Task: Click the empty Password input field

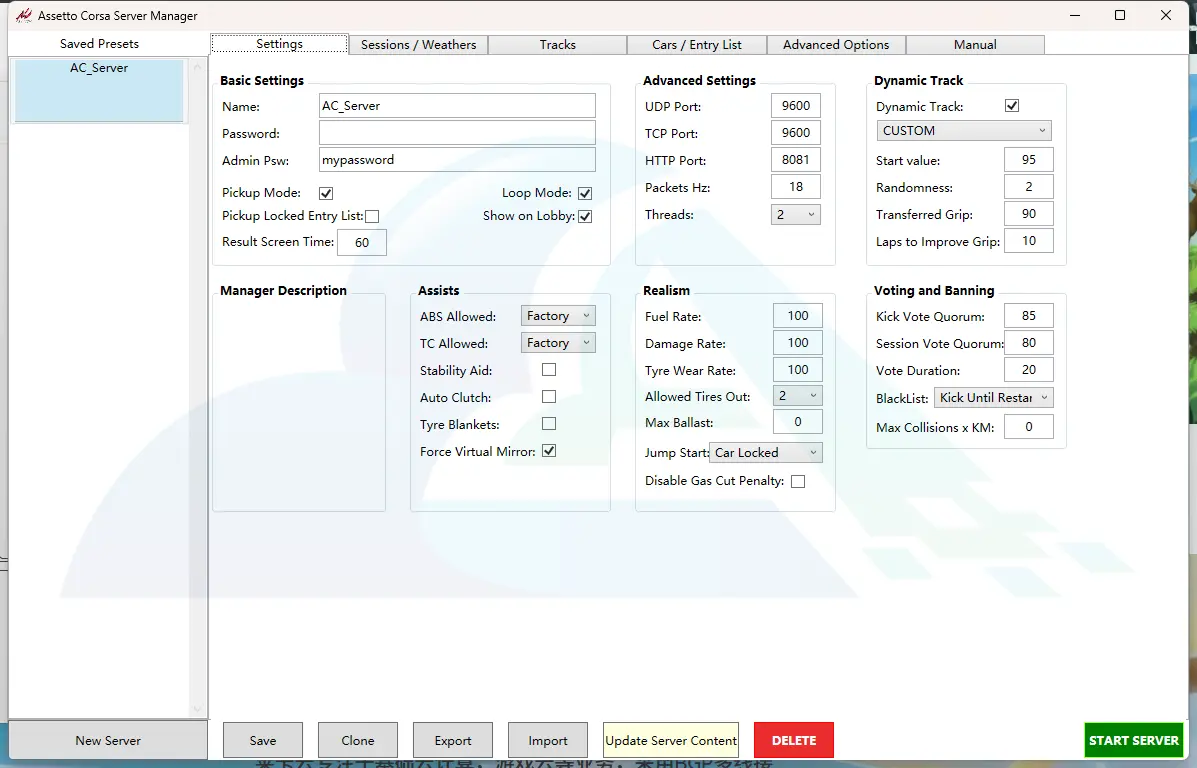Action: [457, 133]
